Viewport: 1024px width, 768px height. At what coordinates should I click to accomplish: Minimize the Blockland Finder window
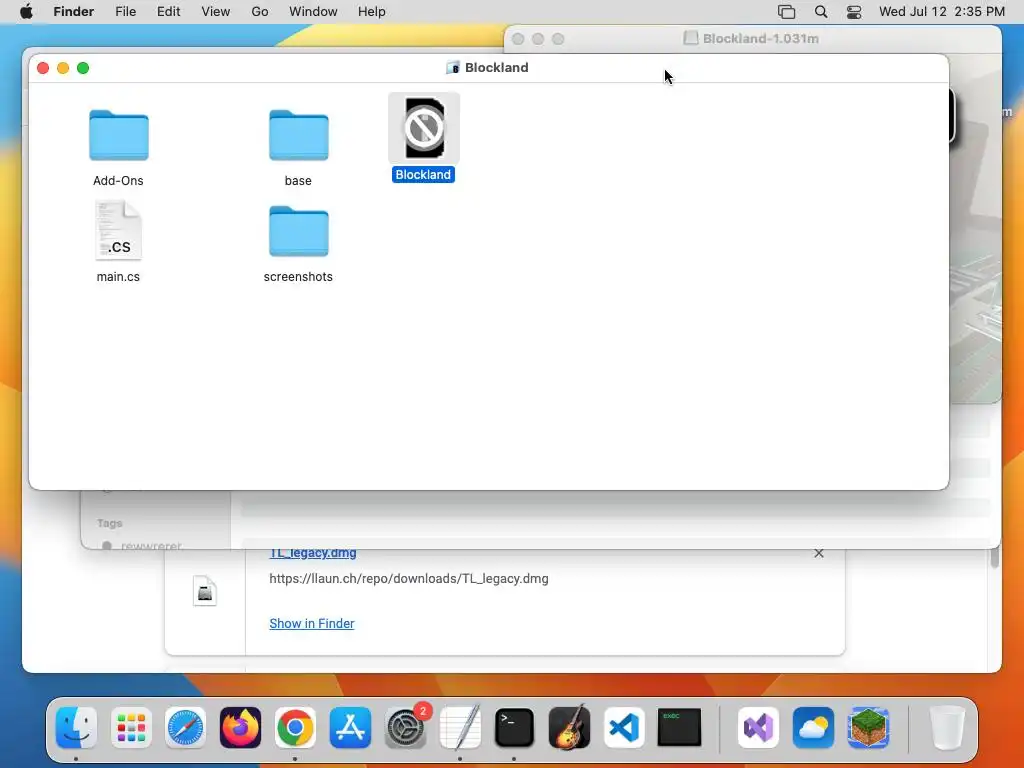(63, 68)
